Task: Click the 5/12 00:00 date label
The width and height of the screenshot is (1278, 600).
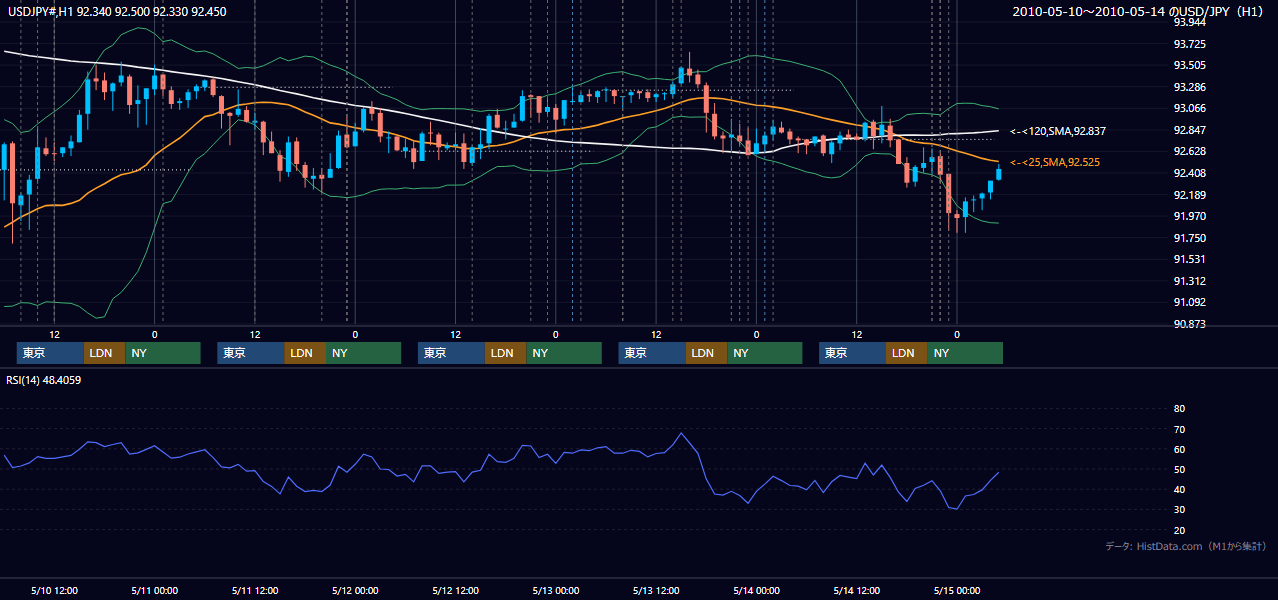Action: point(355,590)
